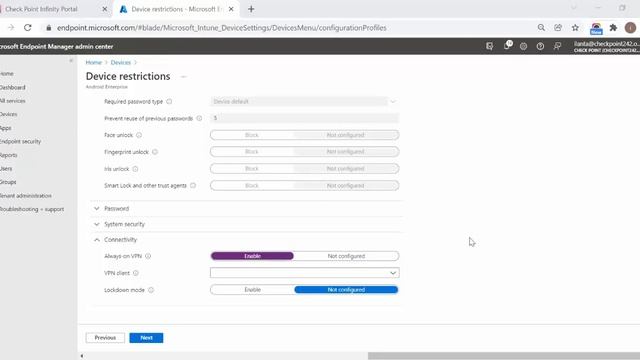The image size is (640, 360).
Task: Enable Lockdown mode
Action: click(x=252, y=290)
